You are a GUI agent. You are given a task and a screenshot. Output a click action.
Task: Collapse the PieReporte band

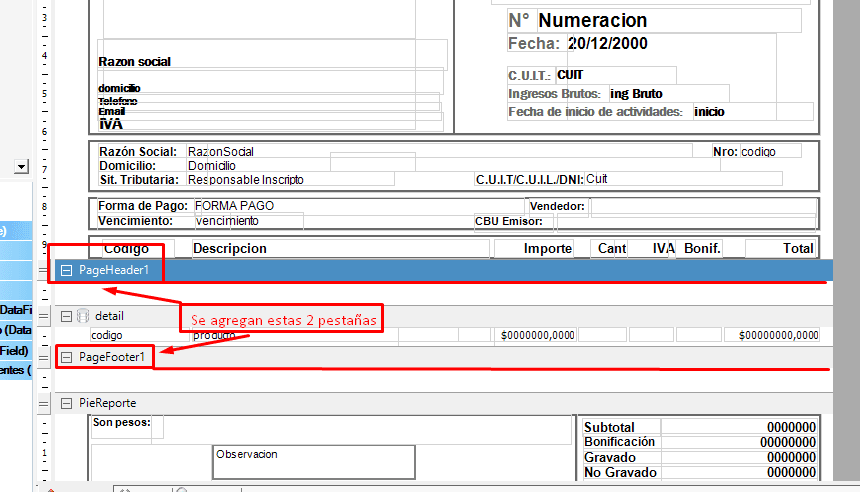pos(66,403)
